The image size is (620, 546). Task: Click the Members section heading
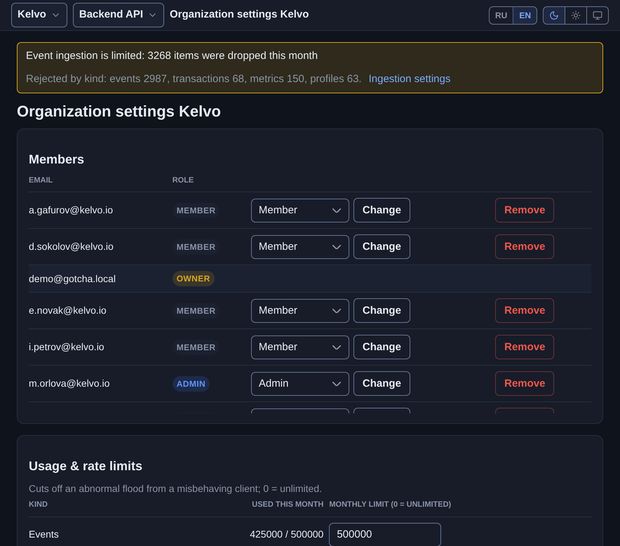point(56,159)
